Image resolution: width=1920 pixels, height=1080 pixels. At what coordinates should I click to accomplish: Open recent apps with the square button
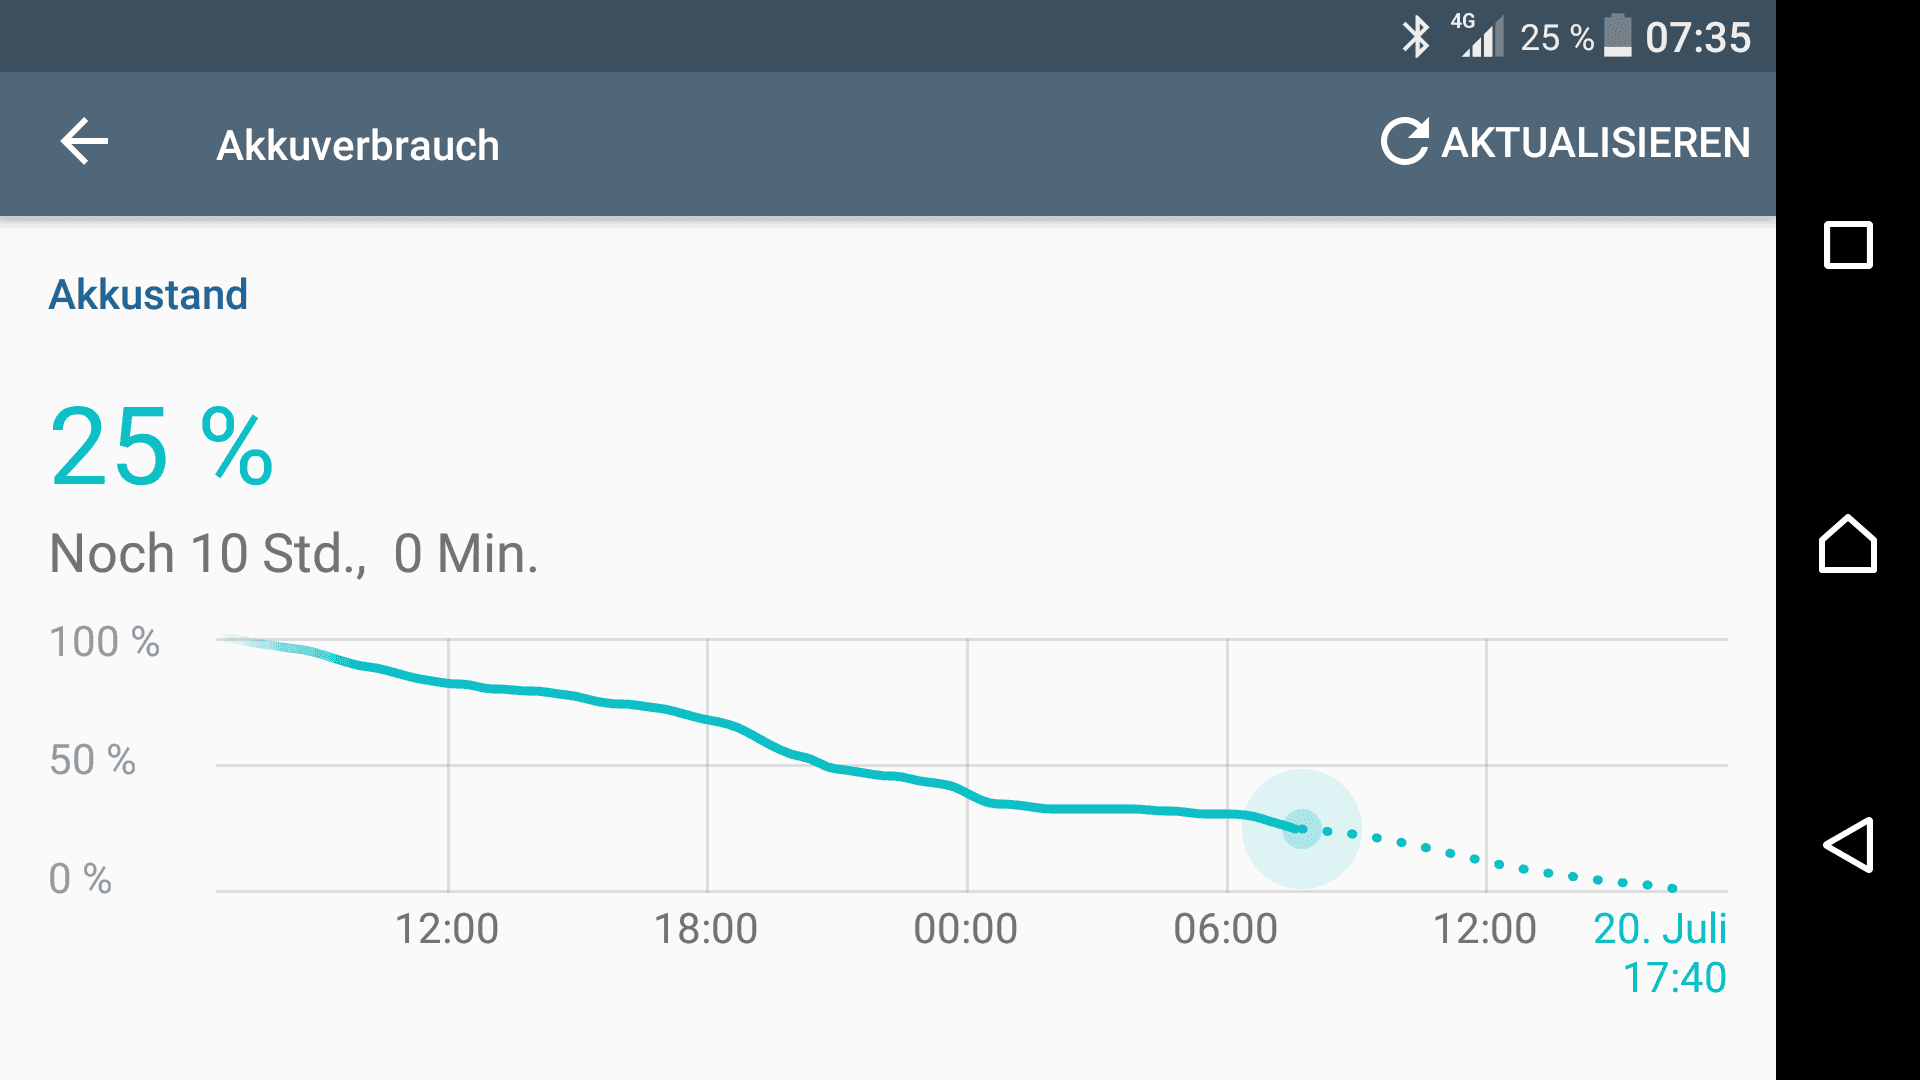click(x=1848, y=245)
